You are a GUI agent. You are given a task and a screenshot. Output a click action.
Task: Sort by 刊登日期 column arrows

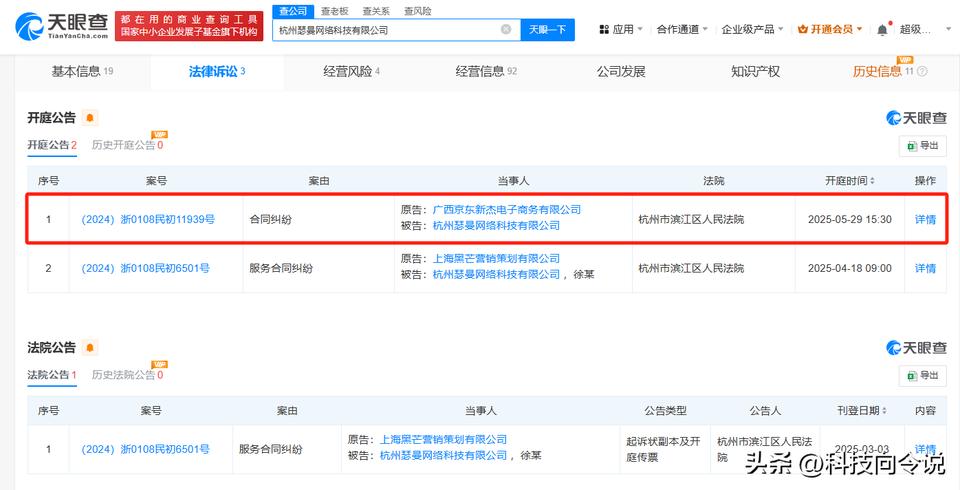click(x=884, y=410)
